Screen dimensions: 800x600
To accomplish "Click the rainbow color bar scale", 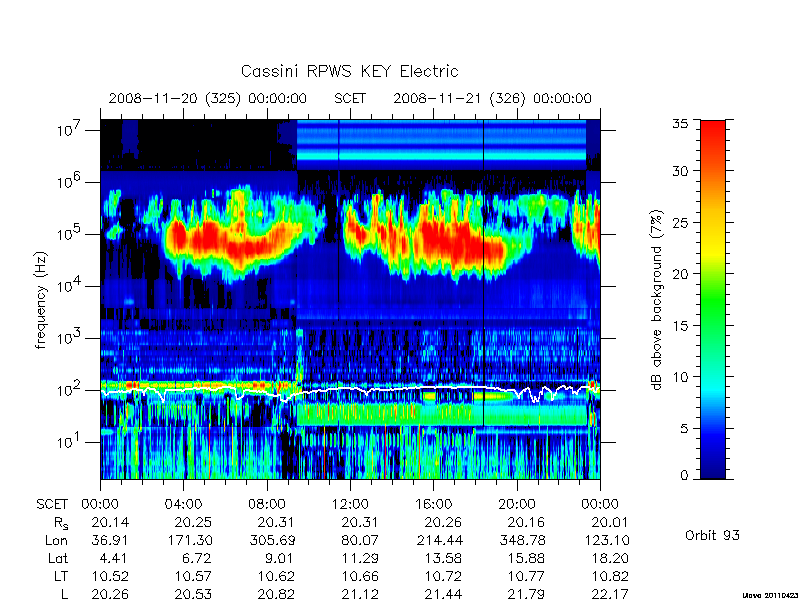I will pos(713,299).
